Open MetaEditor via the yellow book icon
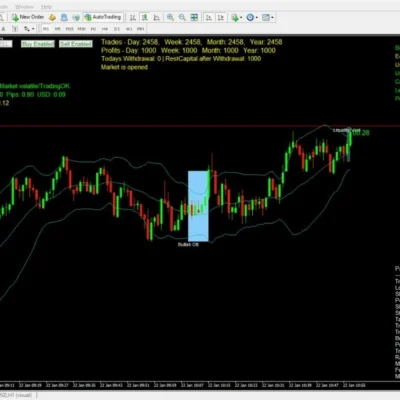The width and height of the screenshot is (400, 400). point(52,17)
